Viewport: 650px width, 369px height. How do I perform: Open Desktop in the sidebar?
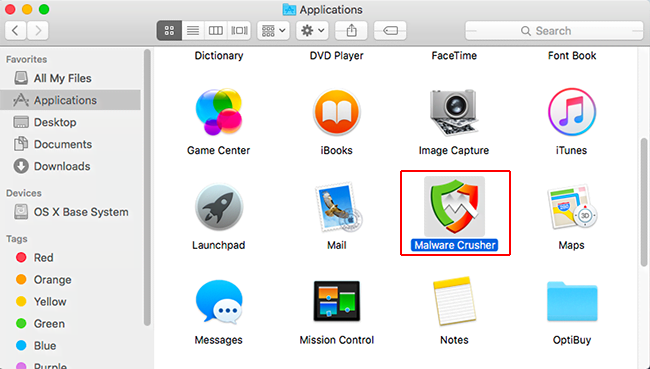(x=70, y=122)
